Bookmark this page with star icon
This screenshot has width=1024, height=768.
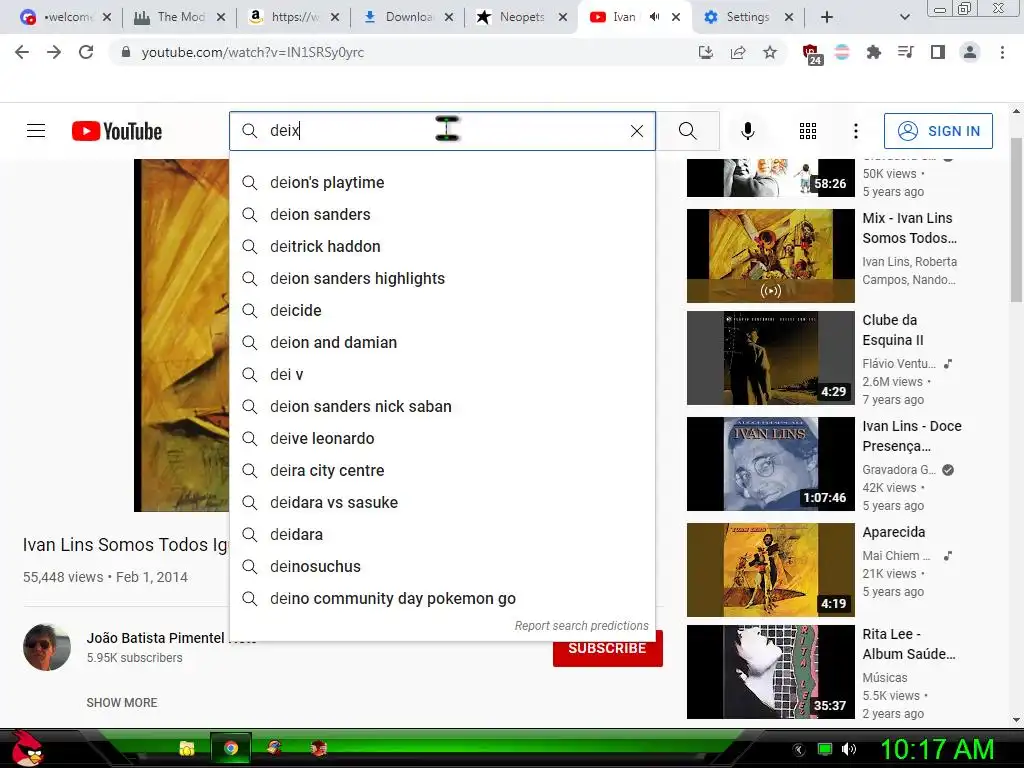770,52
